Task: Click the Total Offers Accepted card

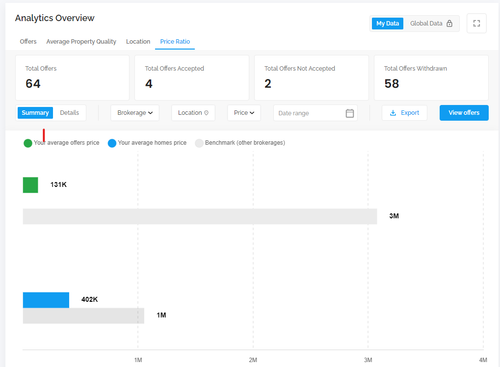Action: point(192,78)
